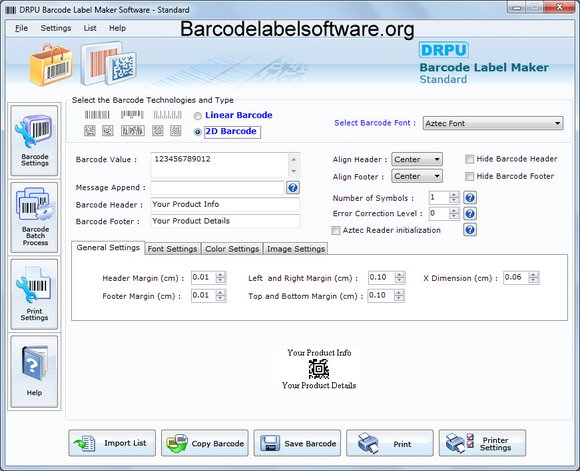
Task: Adjust the Footer Margin spinner arrows
Action: point(220,296)
